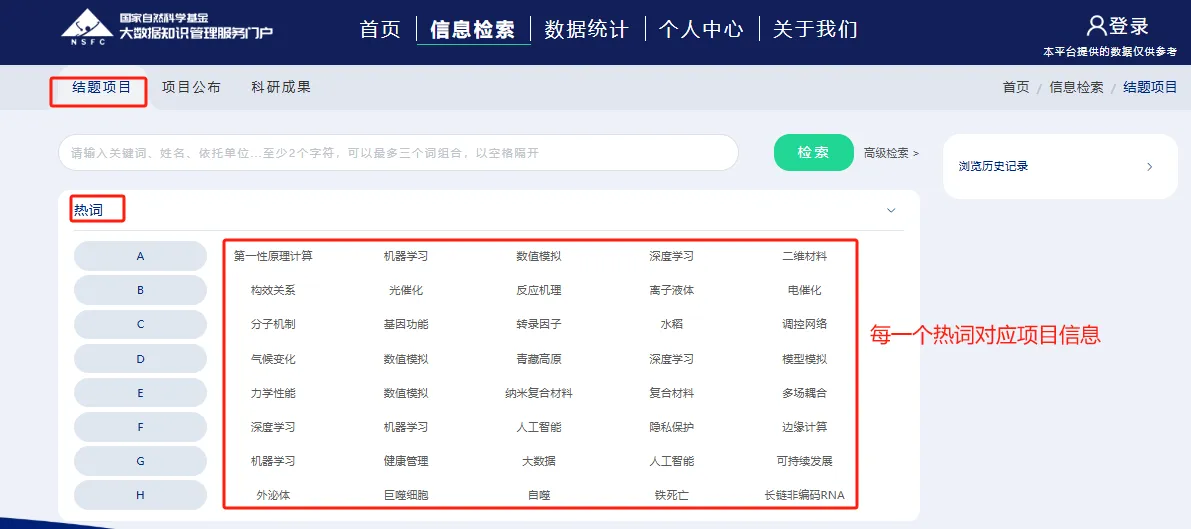Open 高级检索 advanced search

[x=890, y=153]
